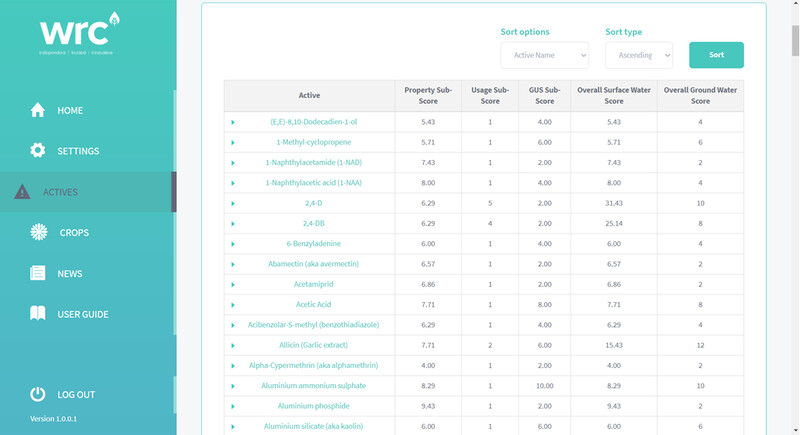Expand the Acetamiprid row arrow
The height and width of the screenshot is (435, 800).
pos(233,285)
